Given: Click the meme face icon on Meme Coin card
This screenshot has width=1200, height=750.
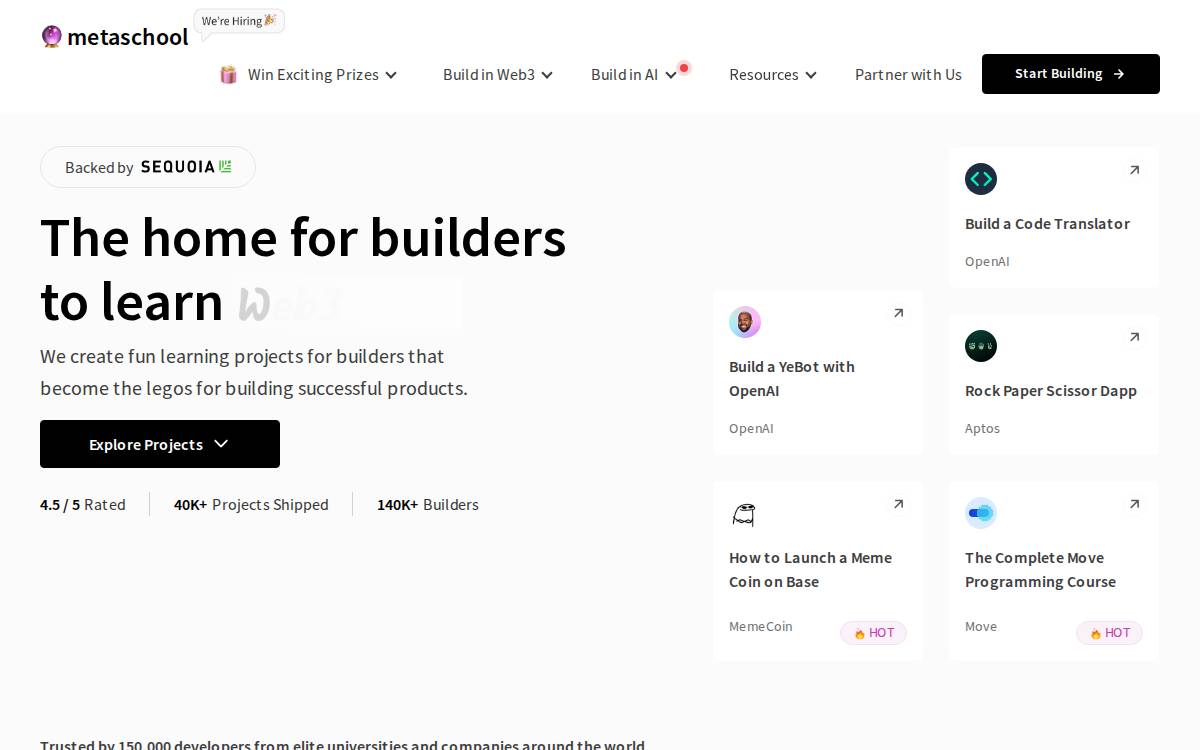Looking at the screenshot, I should [744, 514].
